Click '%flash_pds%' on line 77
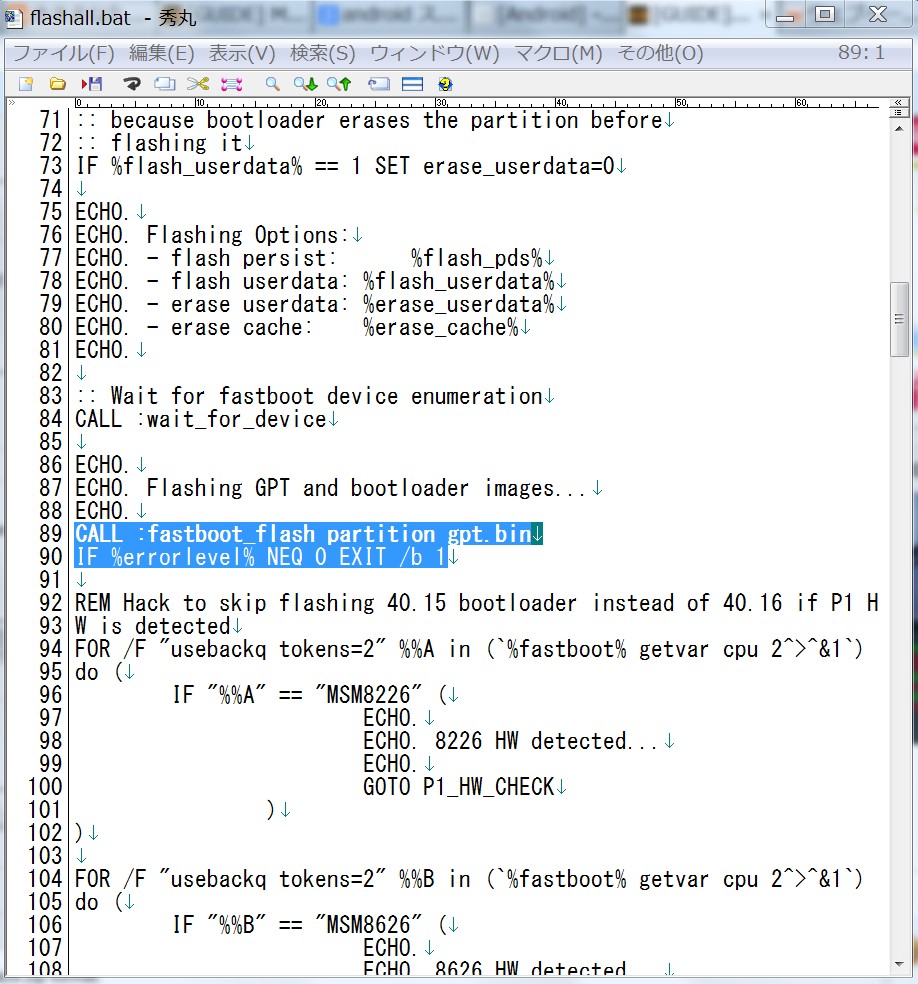The image size is (918, 984). [x=477, y=258]
